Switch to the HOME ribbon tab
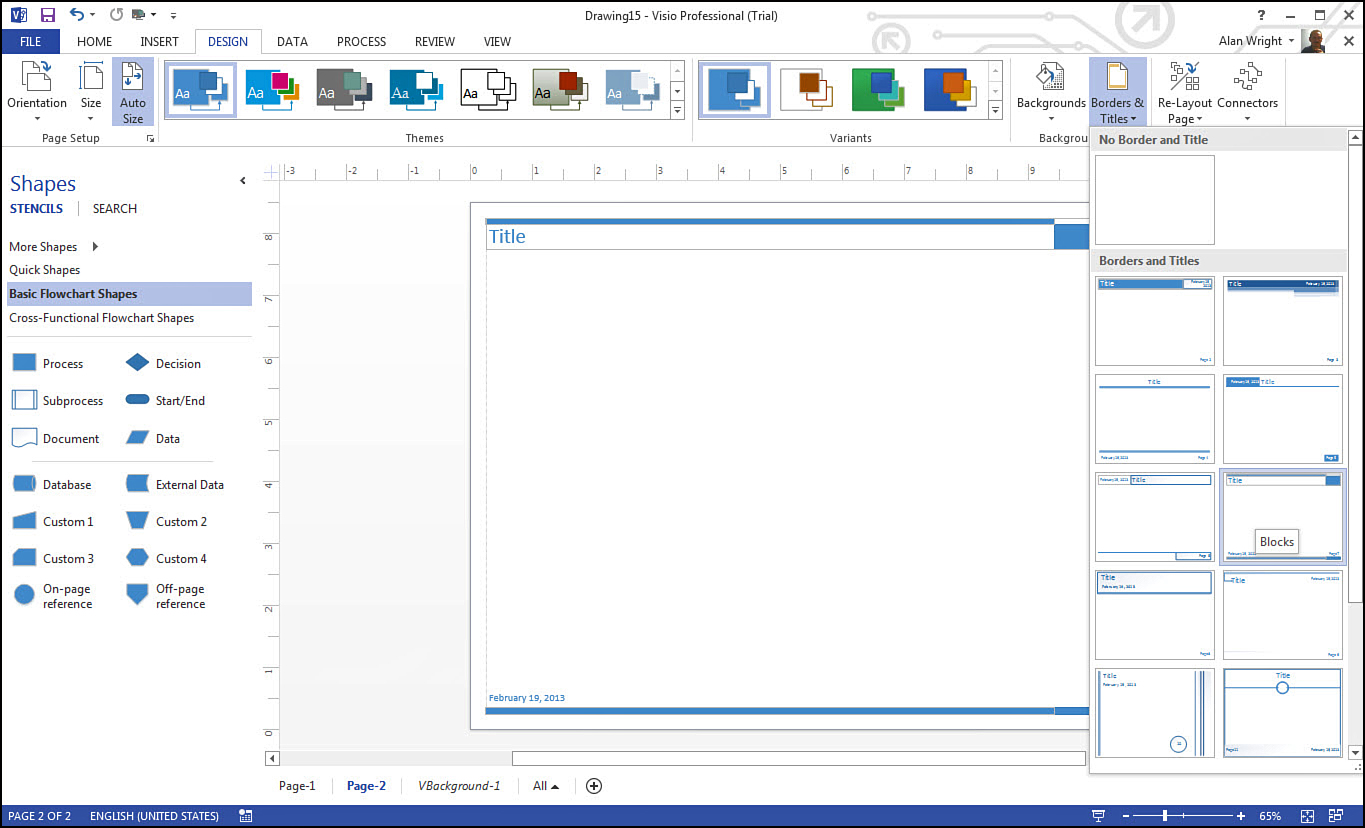This screenshot has height=828, width=1365. click(95, 41)
